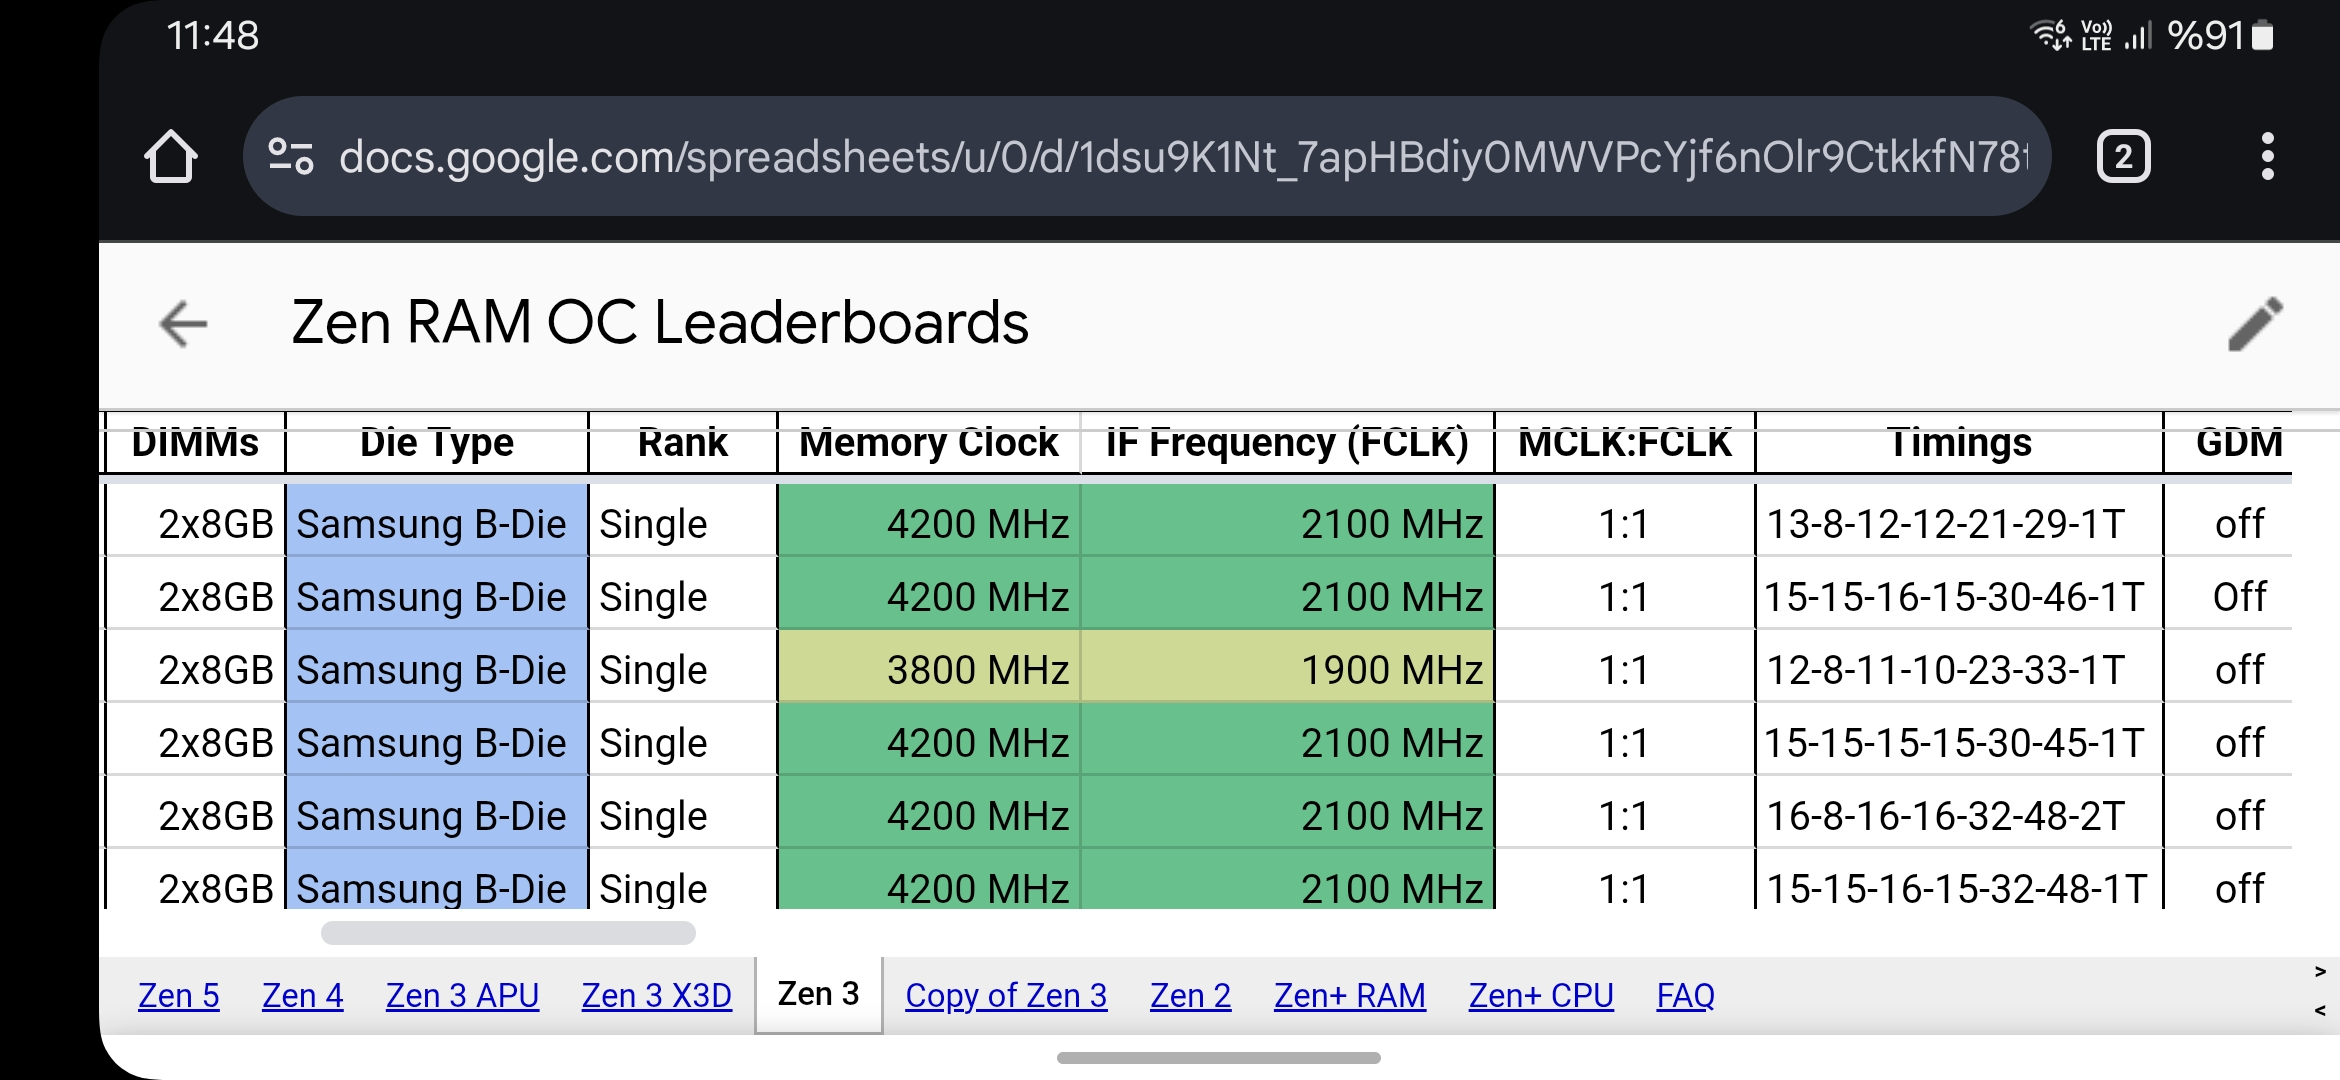Viewport: 2340px width, 1080px height.
Task: Click the Zen RAM OC Leaderboards title
Action: click(660, 323)
